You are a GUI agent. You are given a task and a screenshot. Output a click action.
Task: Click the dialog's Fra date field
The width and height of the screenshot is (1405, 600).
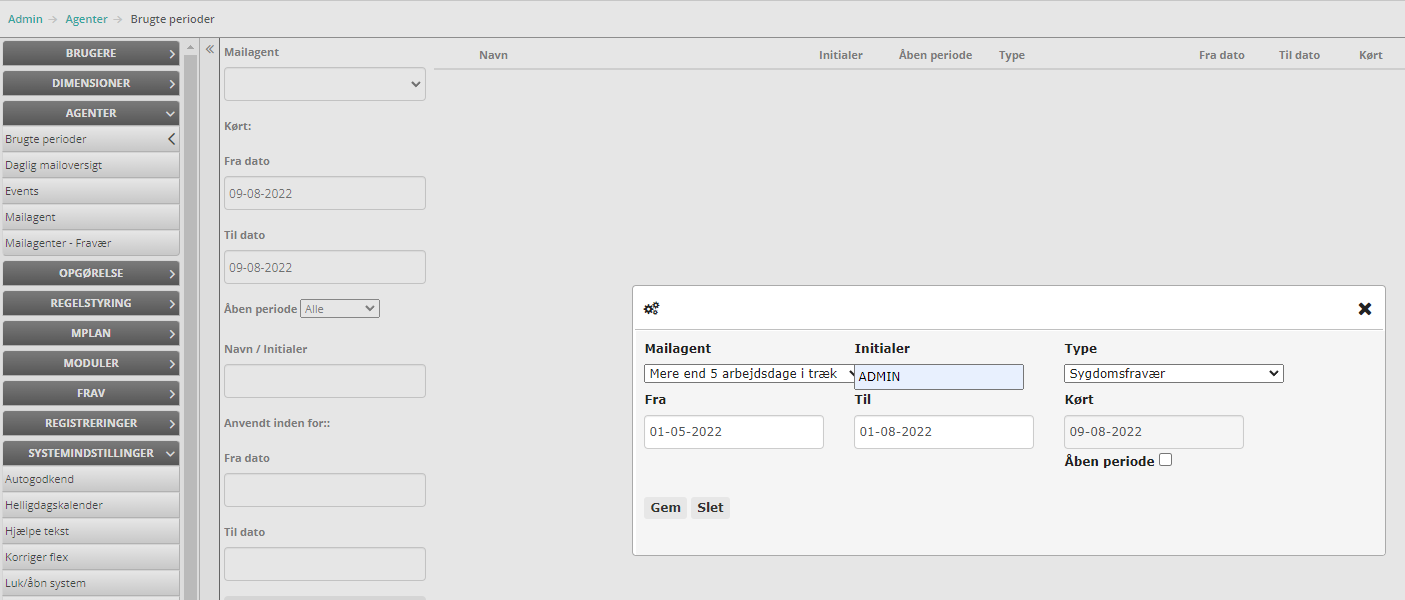(733, 432)
